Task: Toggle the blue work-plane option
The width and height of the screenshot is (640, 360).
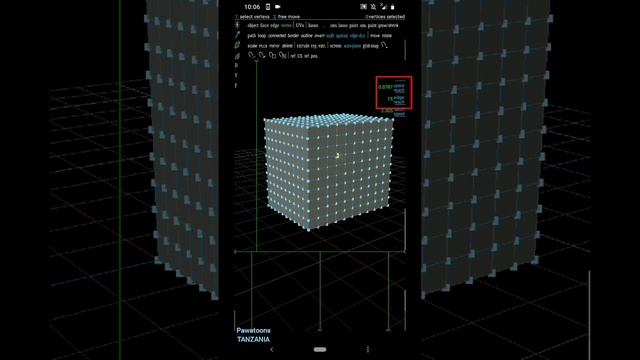Action: pyautogui.click(x=352, y=46)
